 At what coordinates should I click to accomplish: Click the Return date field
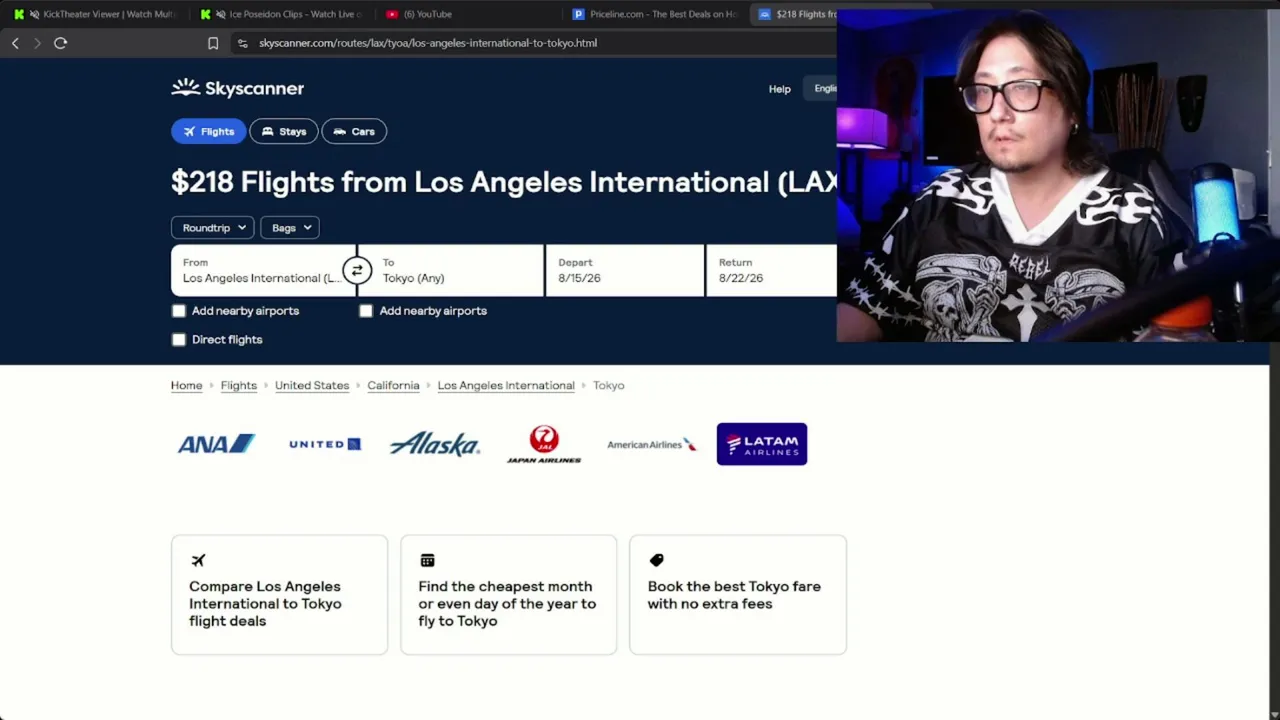tap(771, 270)
